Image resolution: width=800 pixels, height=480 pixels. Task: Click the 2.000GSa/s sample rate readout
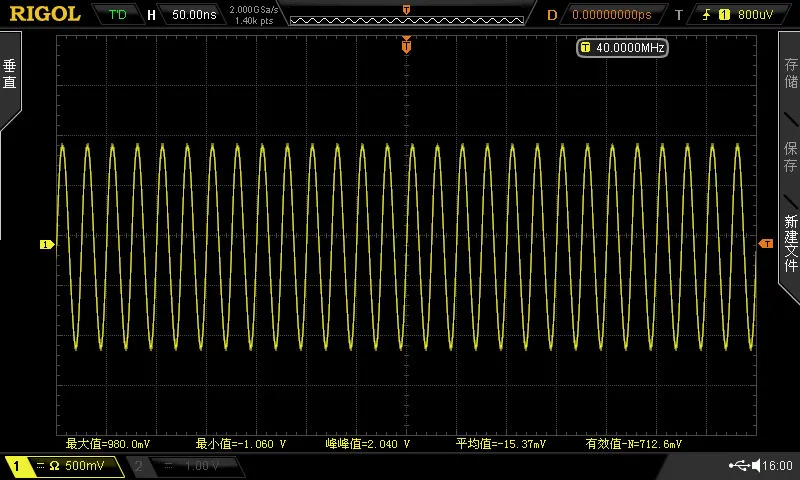[x=254, y=10]
